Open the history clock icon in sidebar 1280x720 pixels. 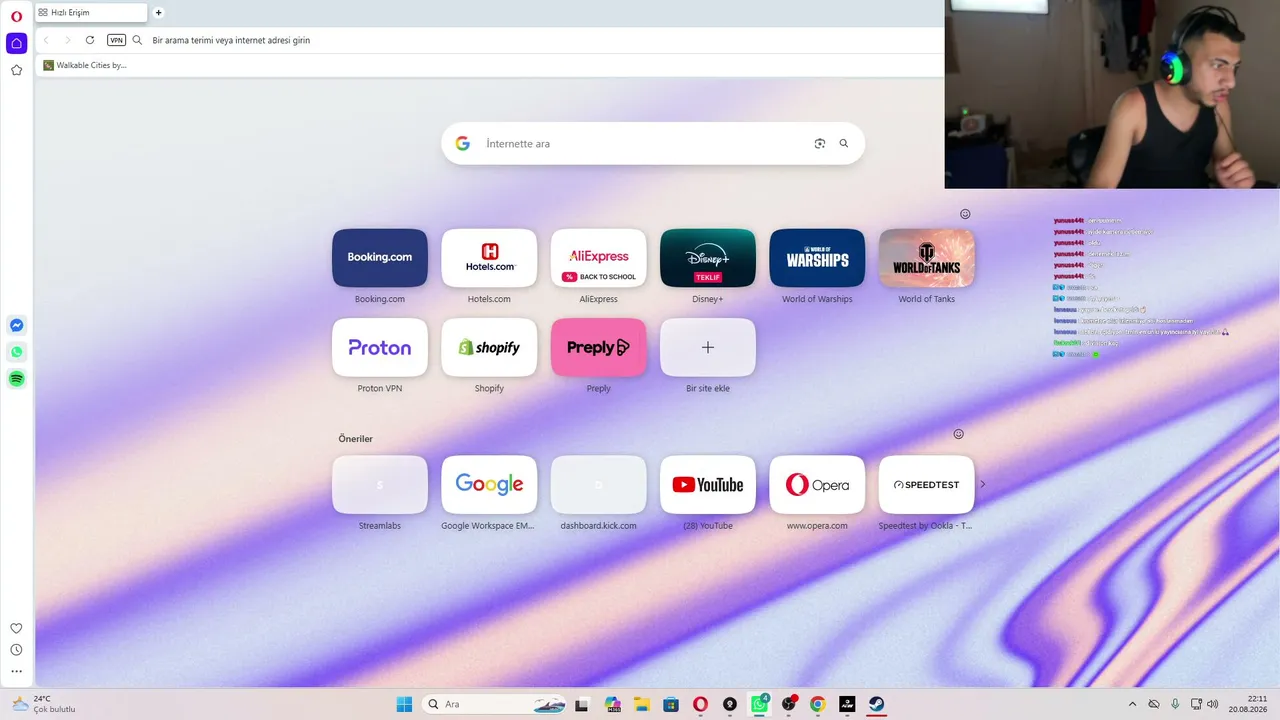(16, 650)
